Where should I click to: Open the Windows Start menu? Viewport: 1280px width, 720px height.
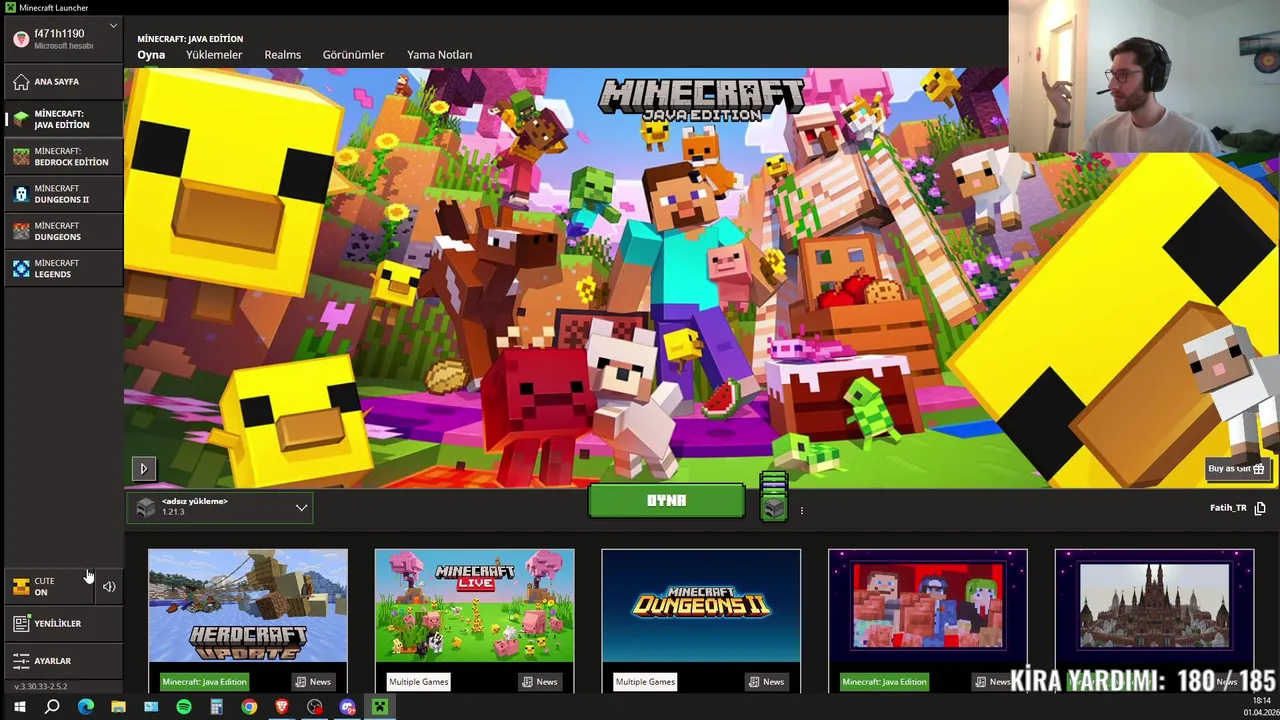tap(19, 707)
